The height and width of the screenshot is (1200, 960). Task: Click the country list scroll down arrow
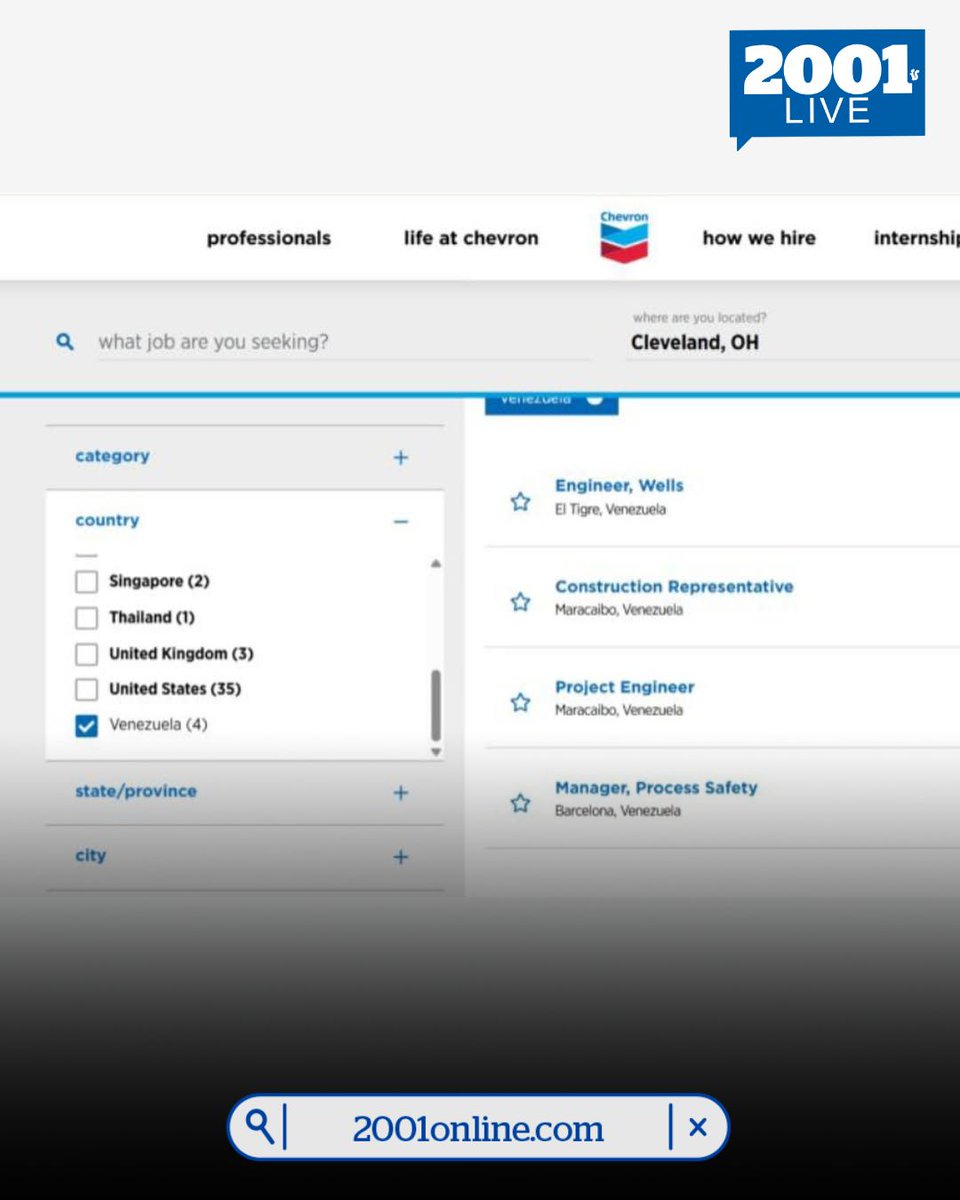click(x=435, y=751)
